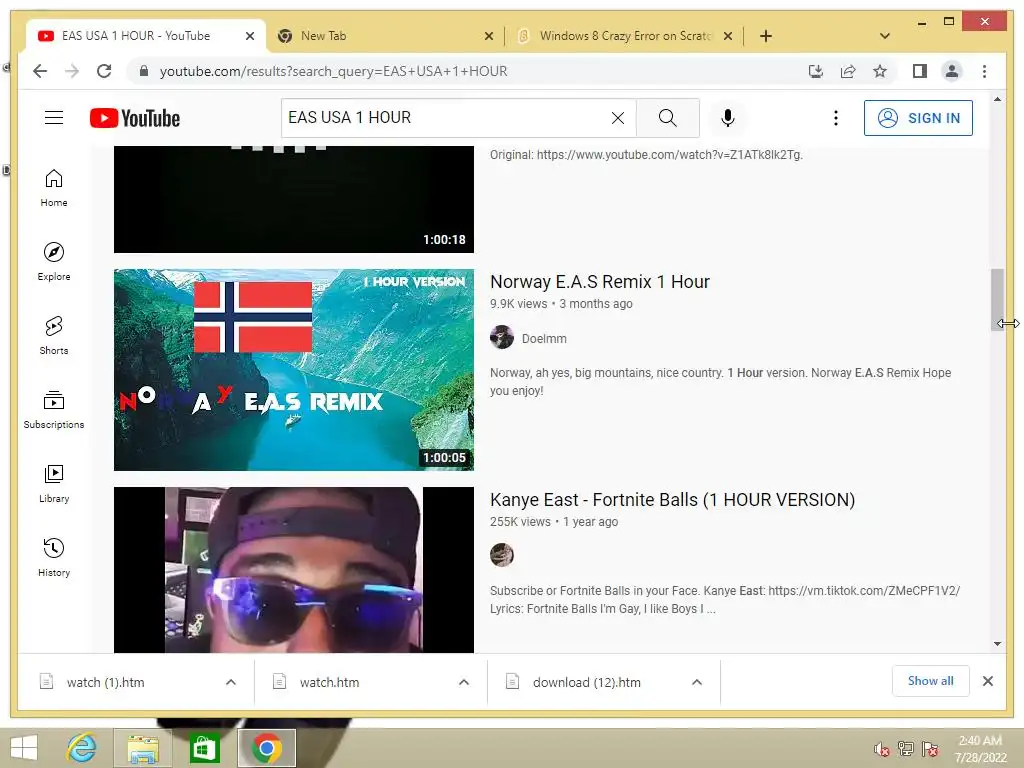Open the Windows Start button
Viewport: 1024px width, 768px height.
[24, 748]
